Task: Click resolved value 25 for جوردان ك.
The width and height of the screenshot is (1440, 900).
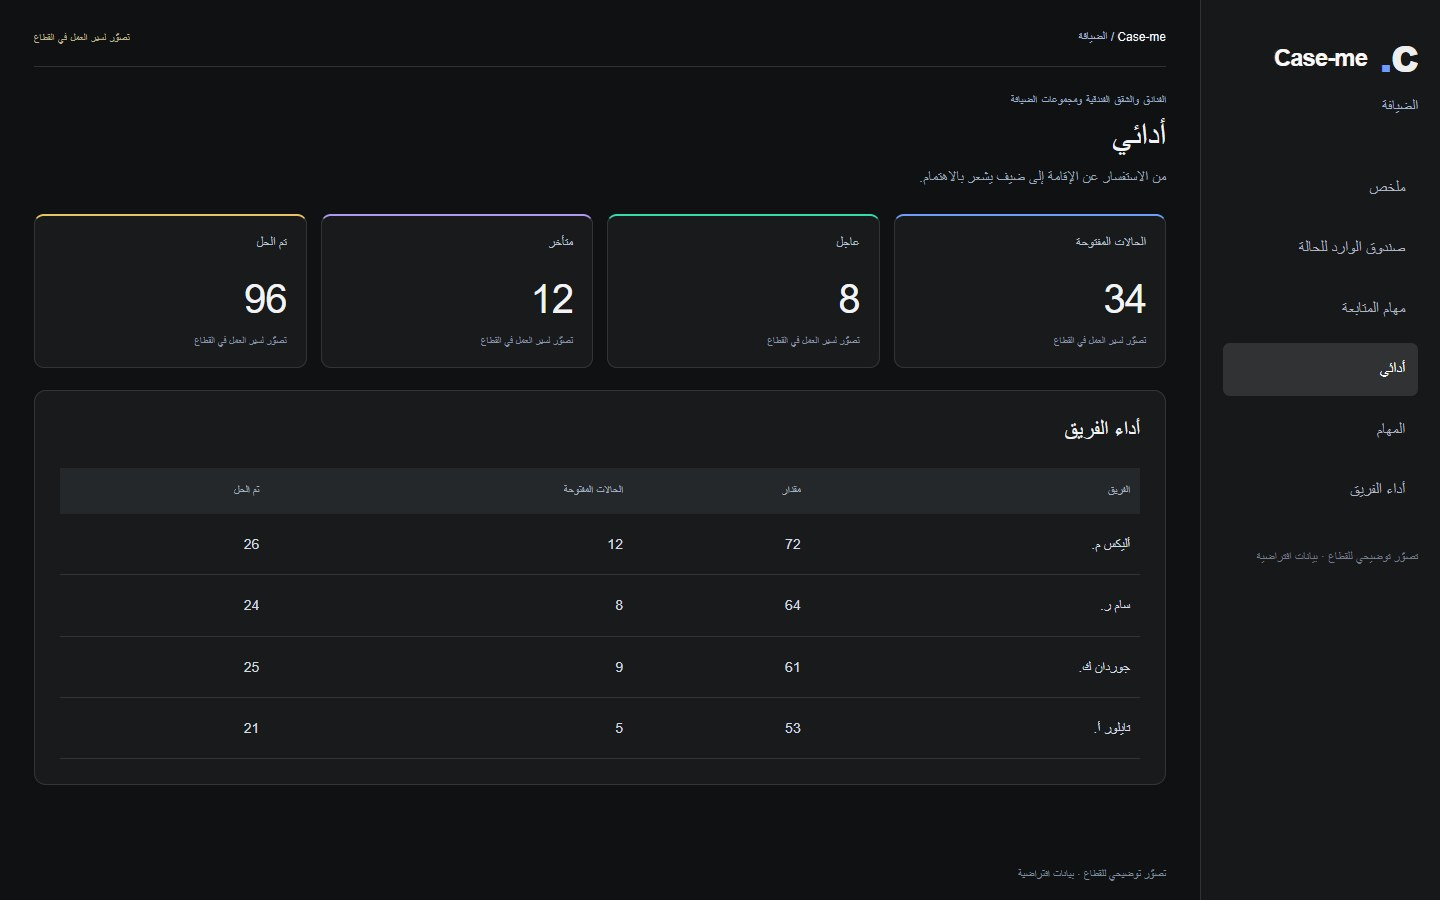Action: (251, 667)
